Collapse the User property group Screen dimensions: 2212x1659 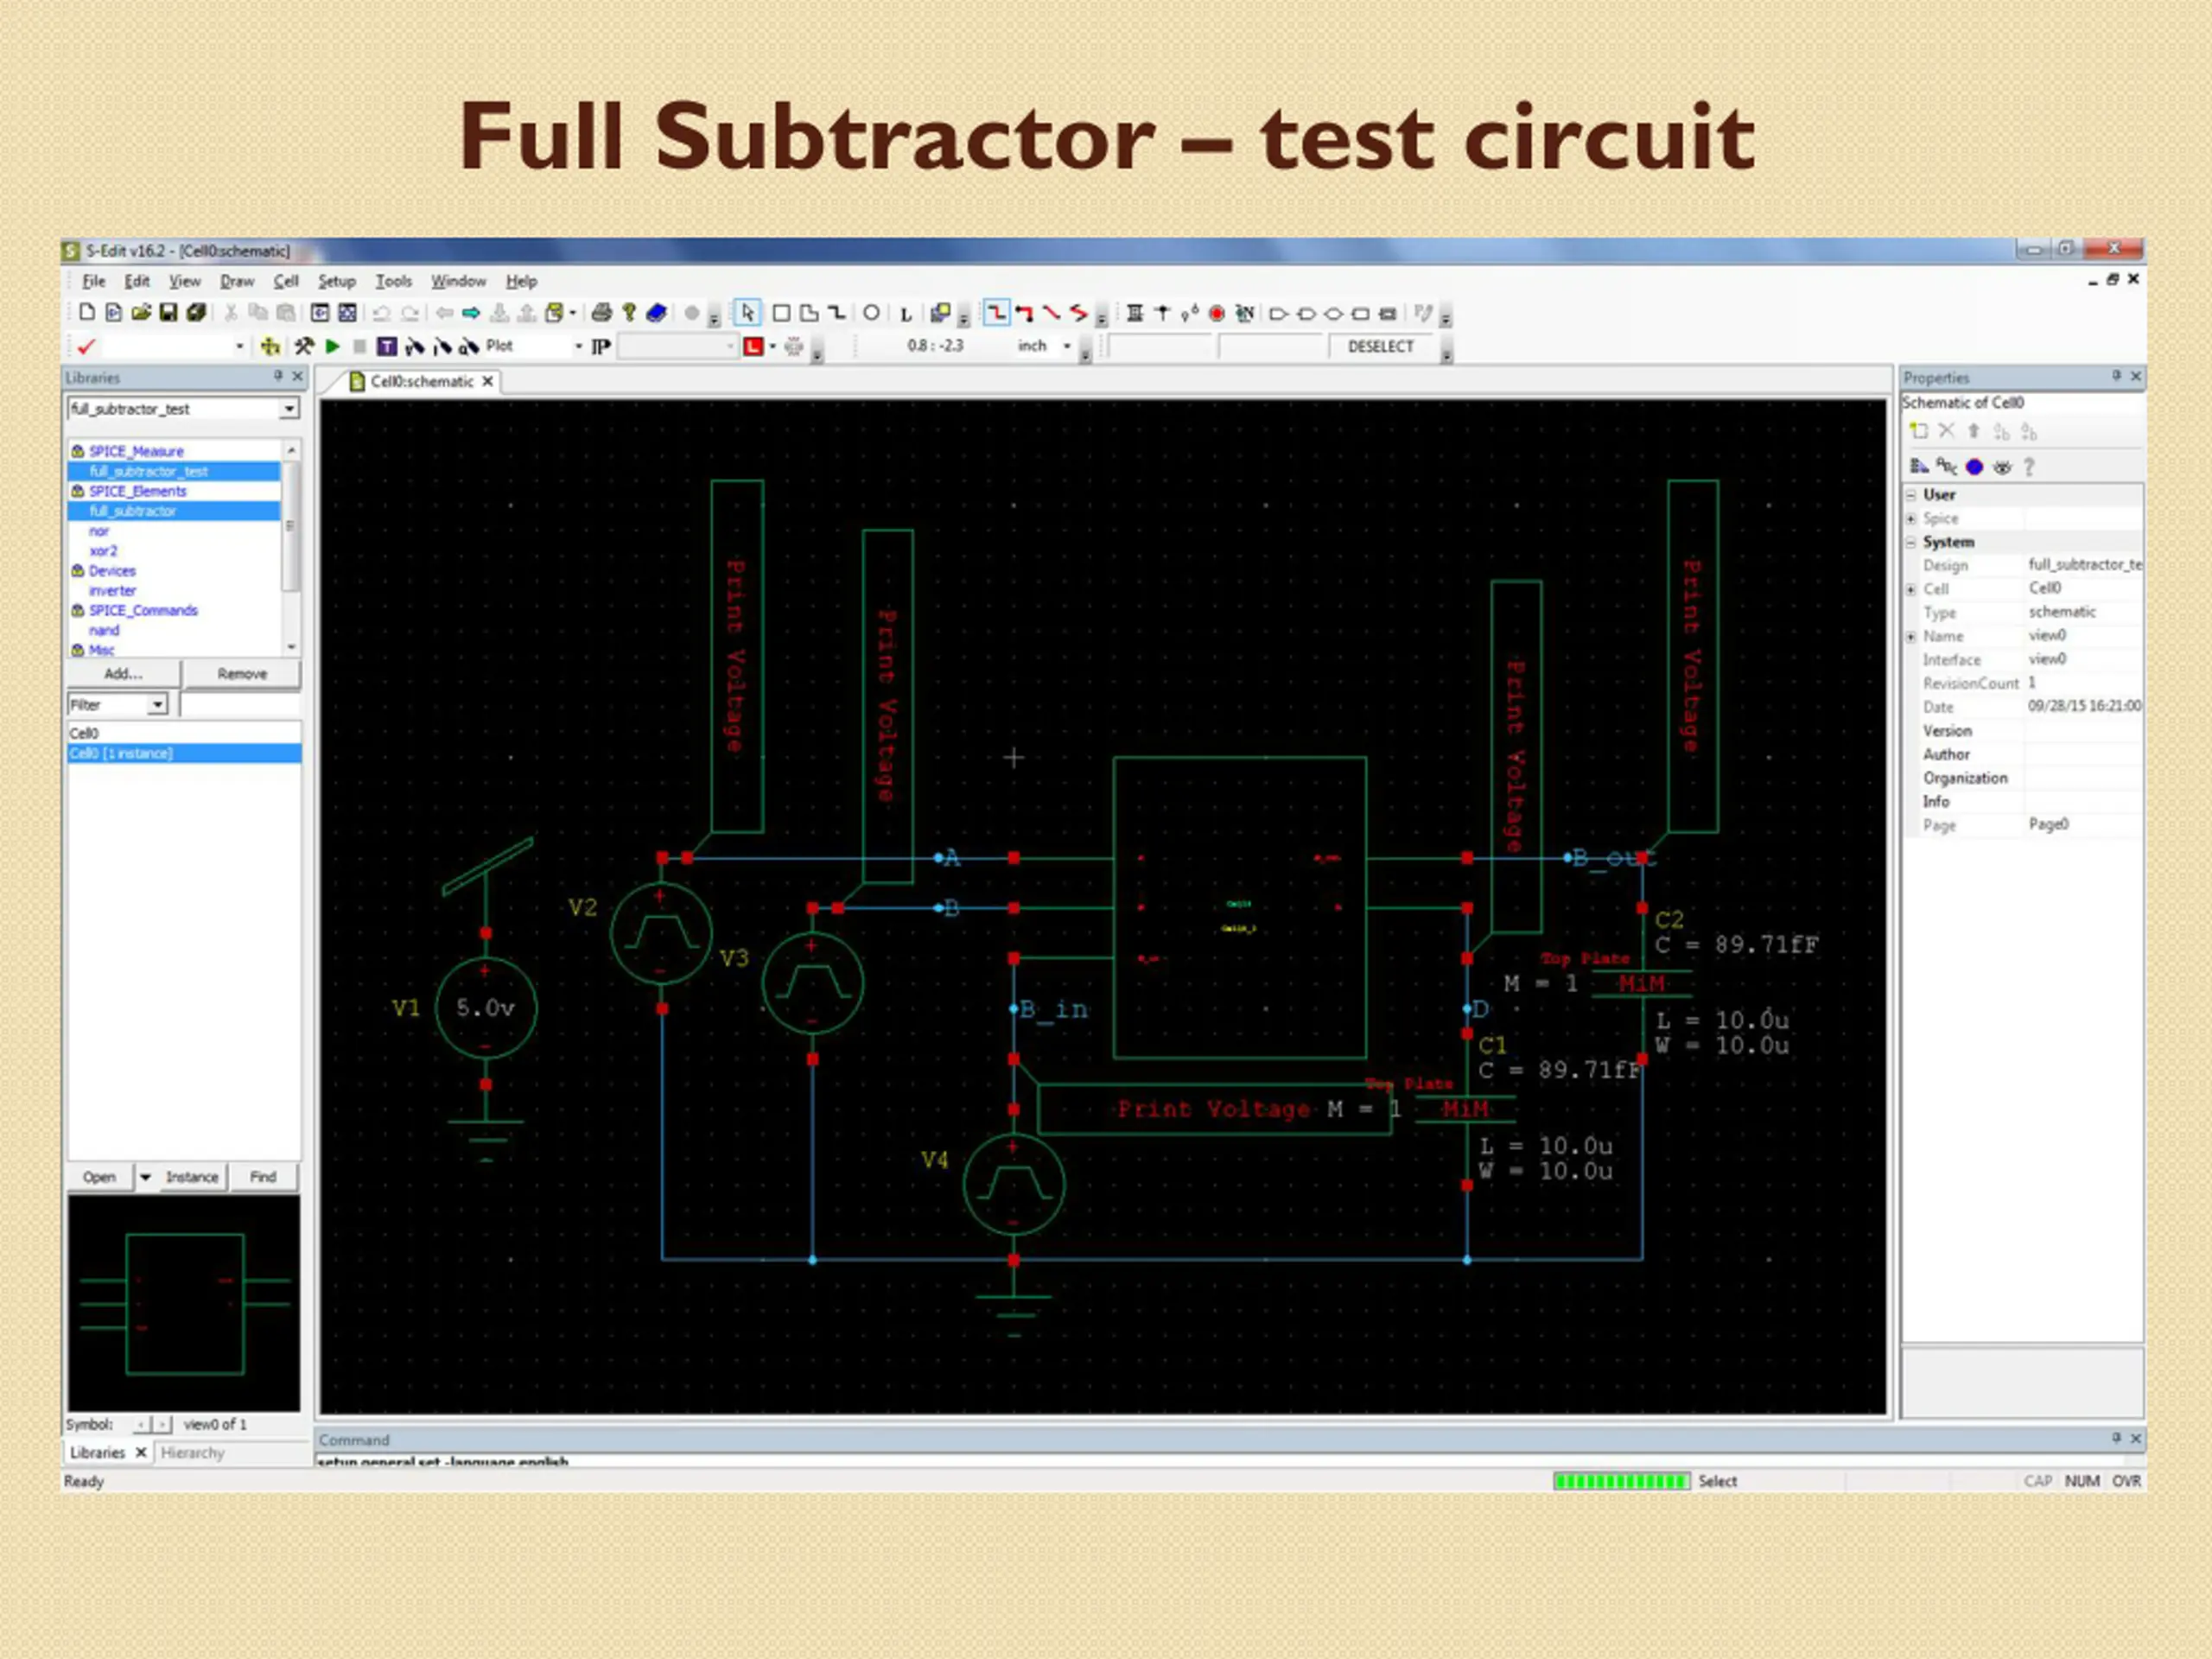click(1911, 495)
